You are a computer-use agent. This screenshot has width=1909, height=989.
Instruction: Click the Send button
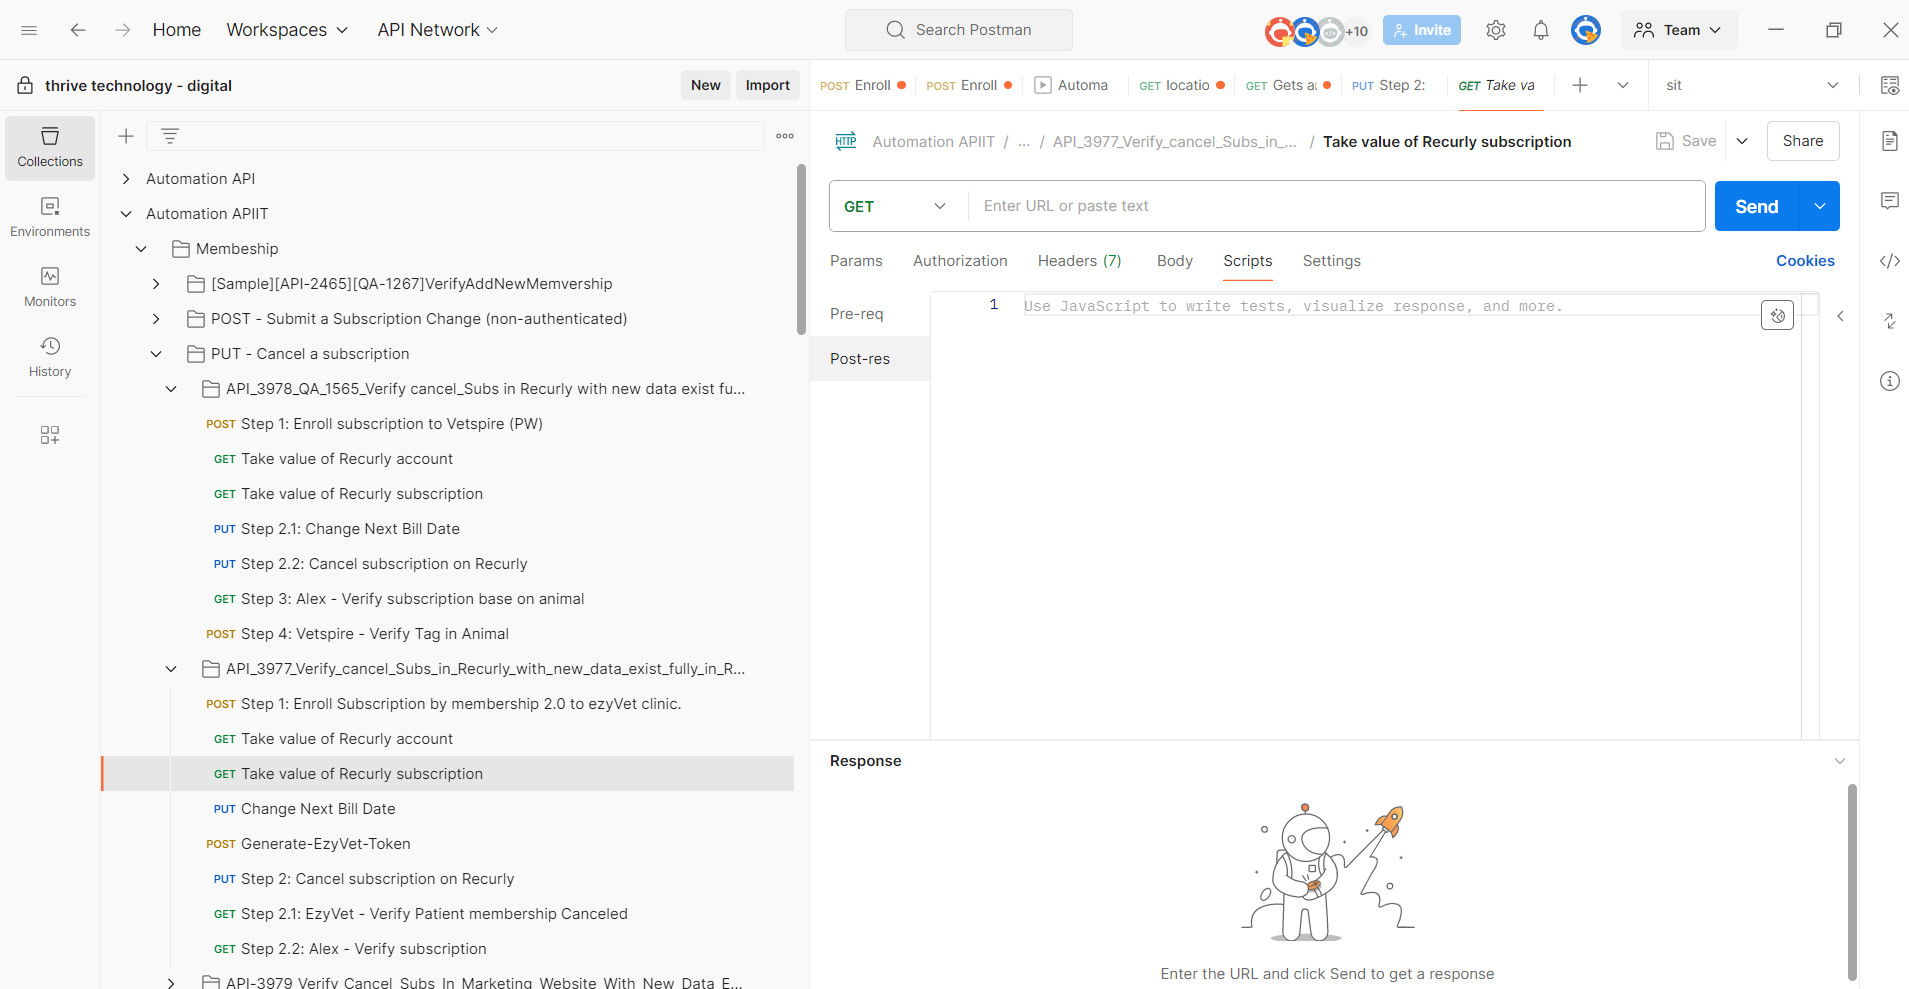(1757, 206)
